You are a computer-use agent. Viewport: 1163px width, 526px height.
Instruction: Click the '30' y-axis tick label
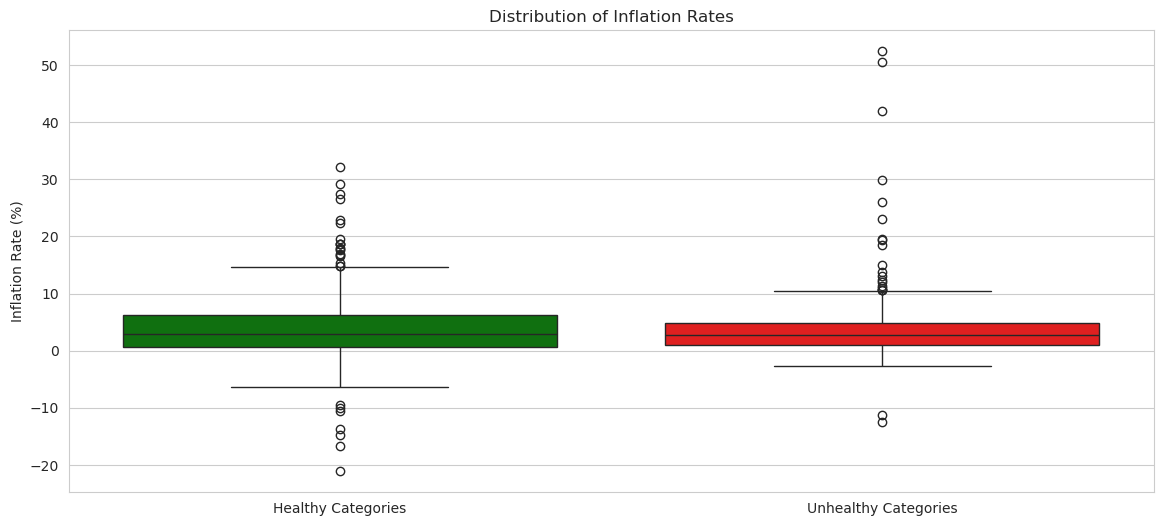coord(51,180)
